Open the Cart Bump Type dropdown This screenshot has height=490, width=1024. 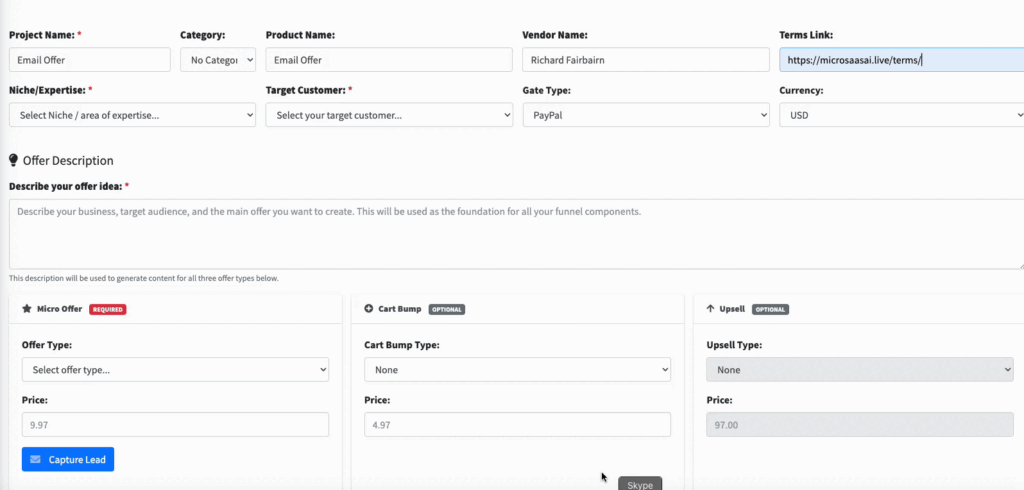[517, 370]
